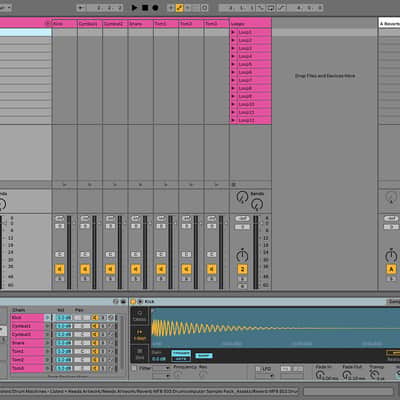Viewport: 400px width, 400px height.
Task: Click the kick waveform sample display
Action: coord(275,328)
